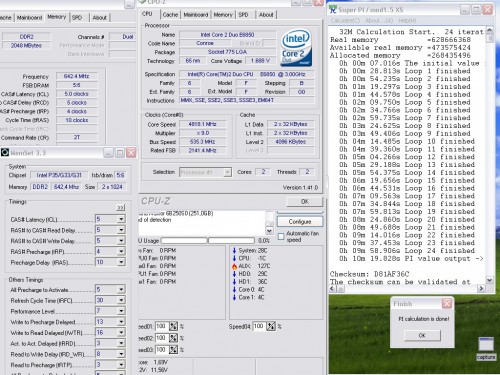Open the Processor #1 selection dropdown in CPU-Z
The height and width of the screenshot is (375, 500).
[x=228, y=172]
